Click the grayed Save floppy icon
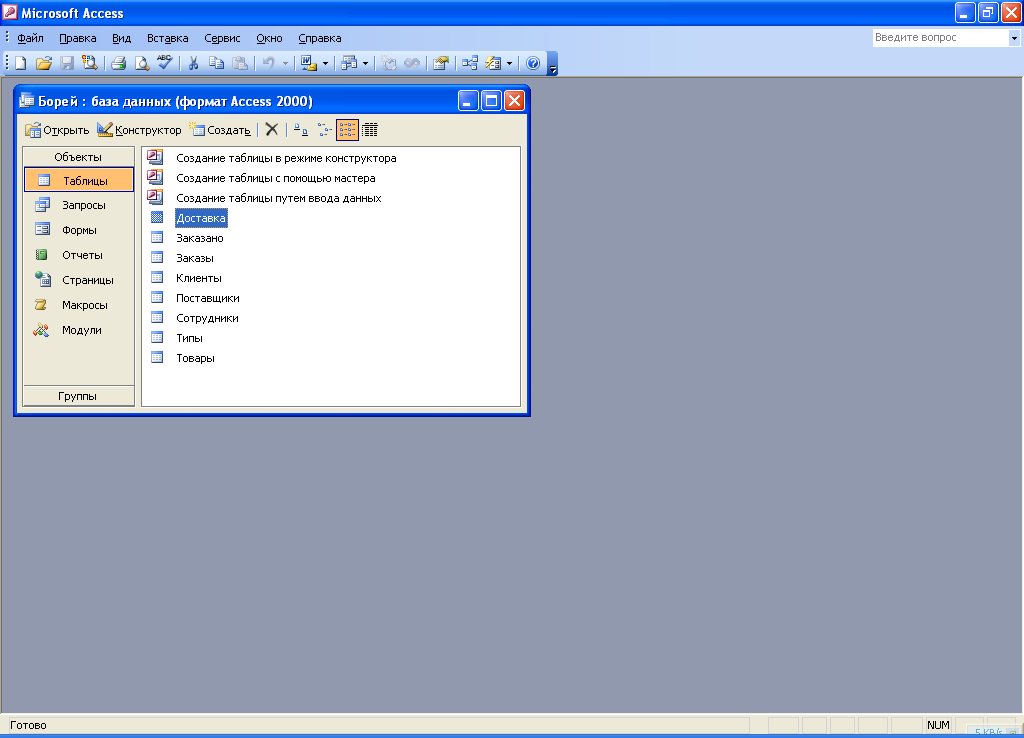 pyautogui.click(x=67, y=63)
